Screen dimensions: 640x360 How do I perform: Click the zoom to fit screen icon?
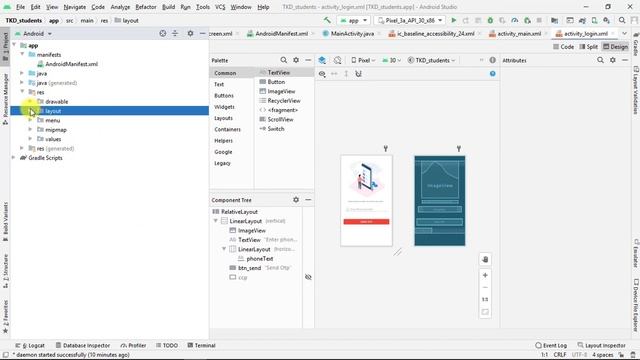[x=485, y=312]
